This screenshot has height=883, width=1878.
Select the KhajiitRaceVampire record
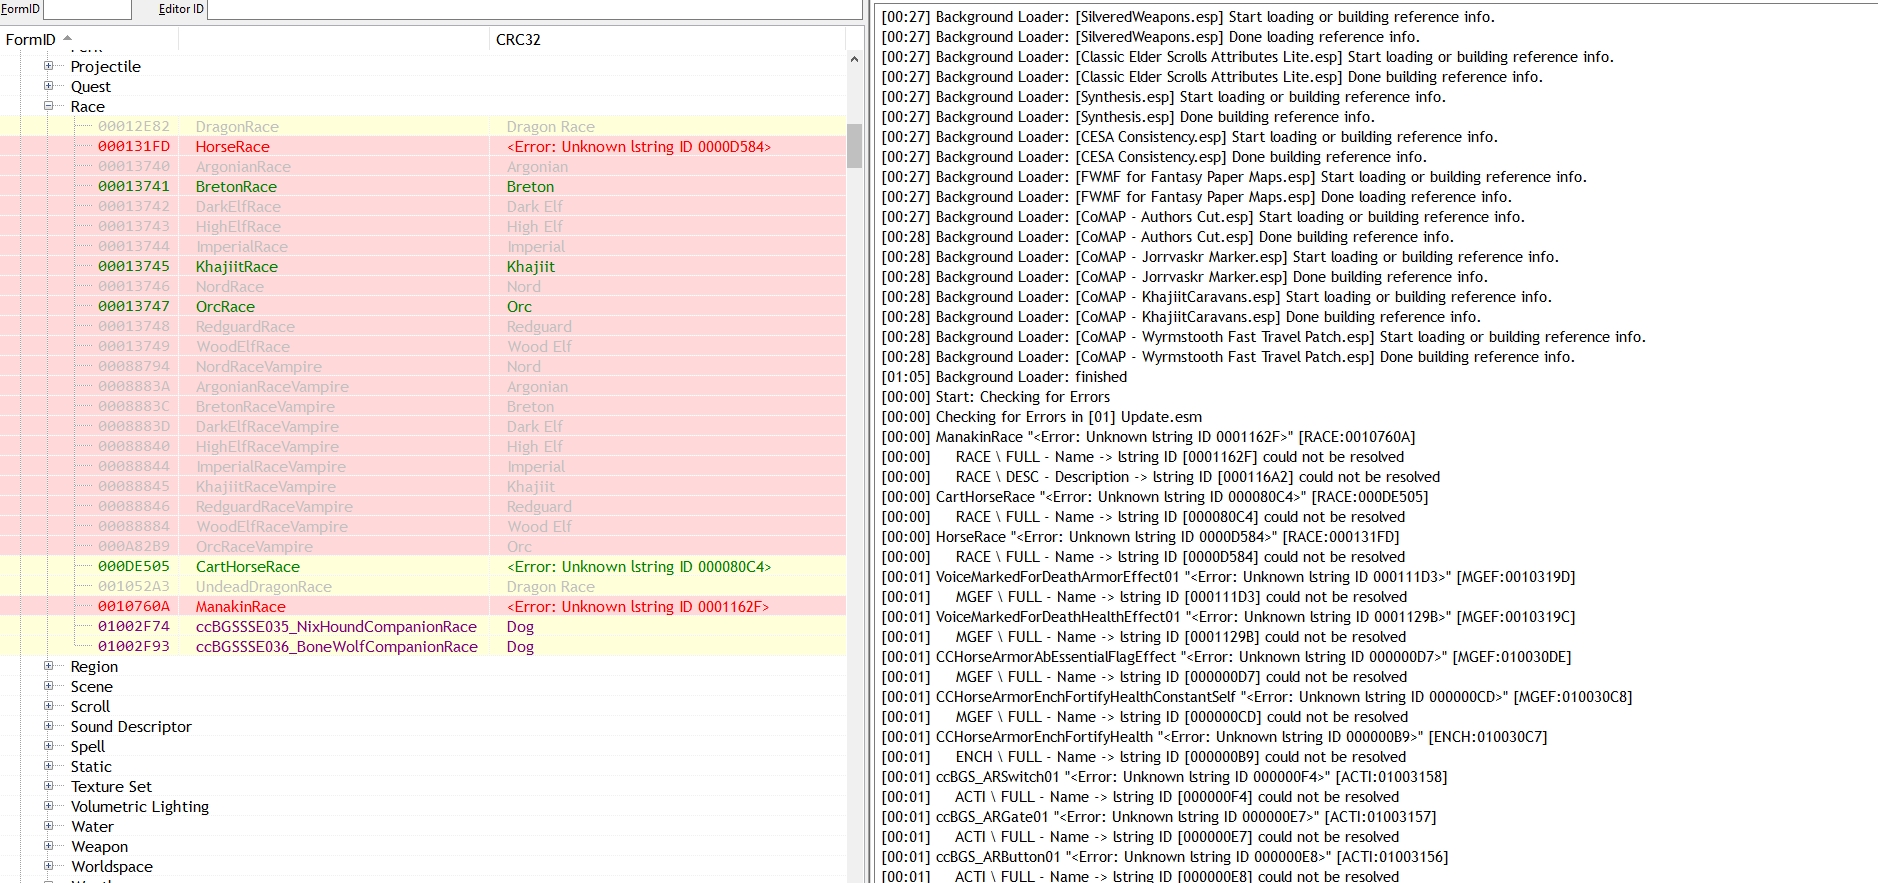[x=423, y=486]
